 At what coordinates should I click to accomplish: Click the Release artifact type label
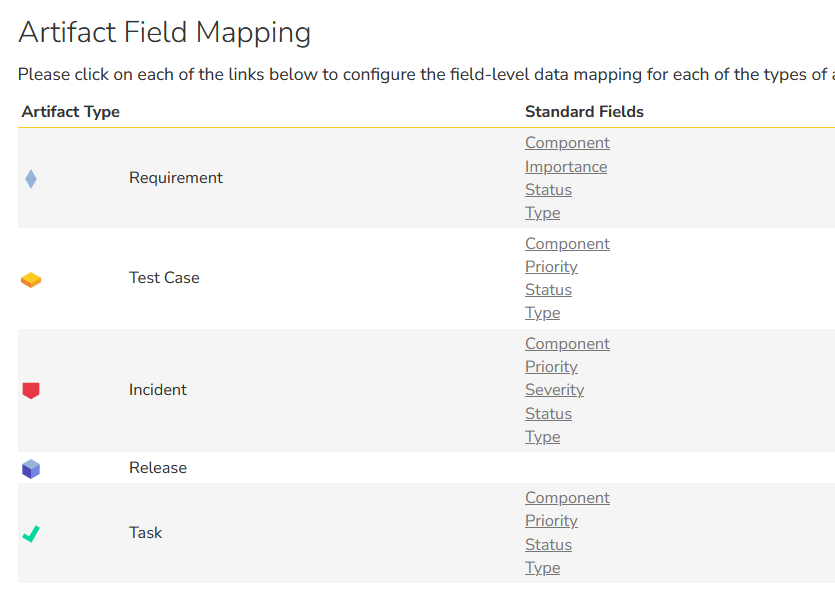[x=158, y=468]
